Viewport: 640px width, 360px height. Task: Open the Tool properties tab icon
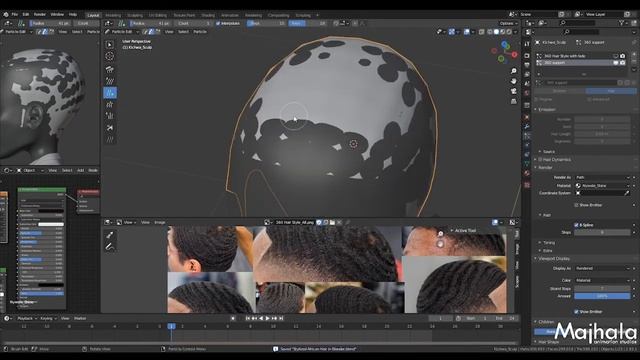(x=527, y=43)
